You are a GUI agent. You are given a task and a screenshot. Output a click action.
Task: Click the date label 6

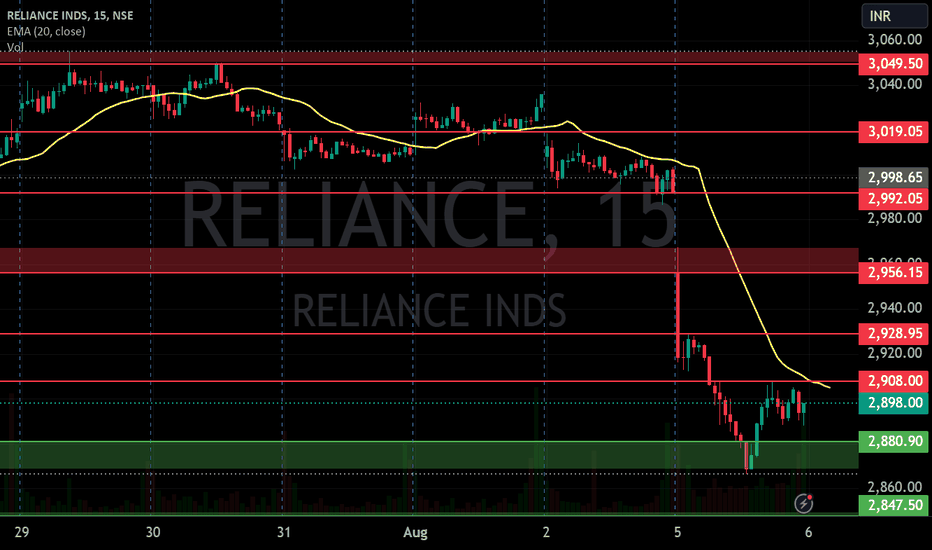tap(808, 532)
